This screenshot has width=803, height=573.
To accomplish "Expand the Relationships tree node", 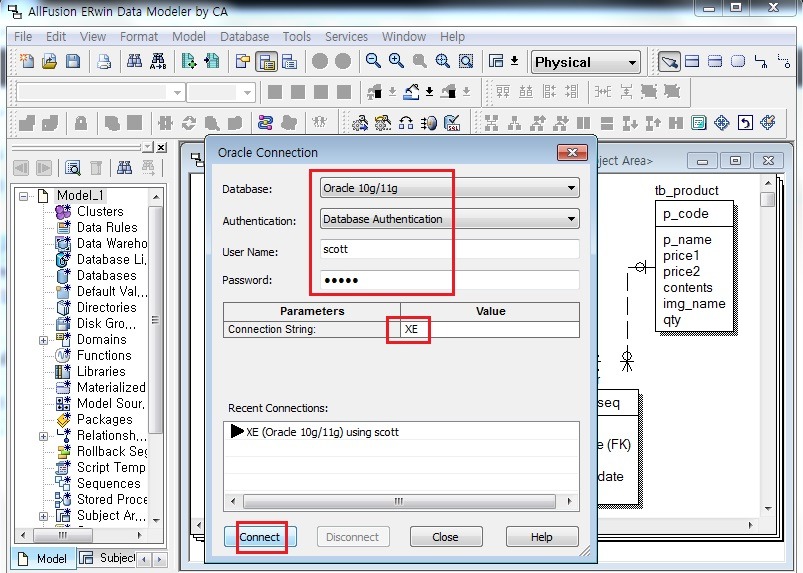I will 44,436.
